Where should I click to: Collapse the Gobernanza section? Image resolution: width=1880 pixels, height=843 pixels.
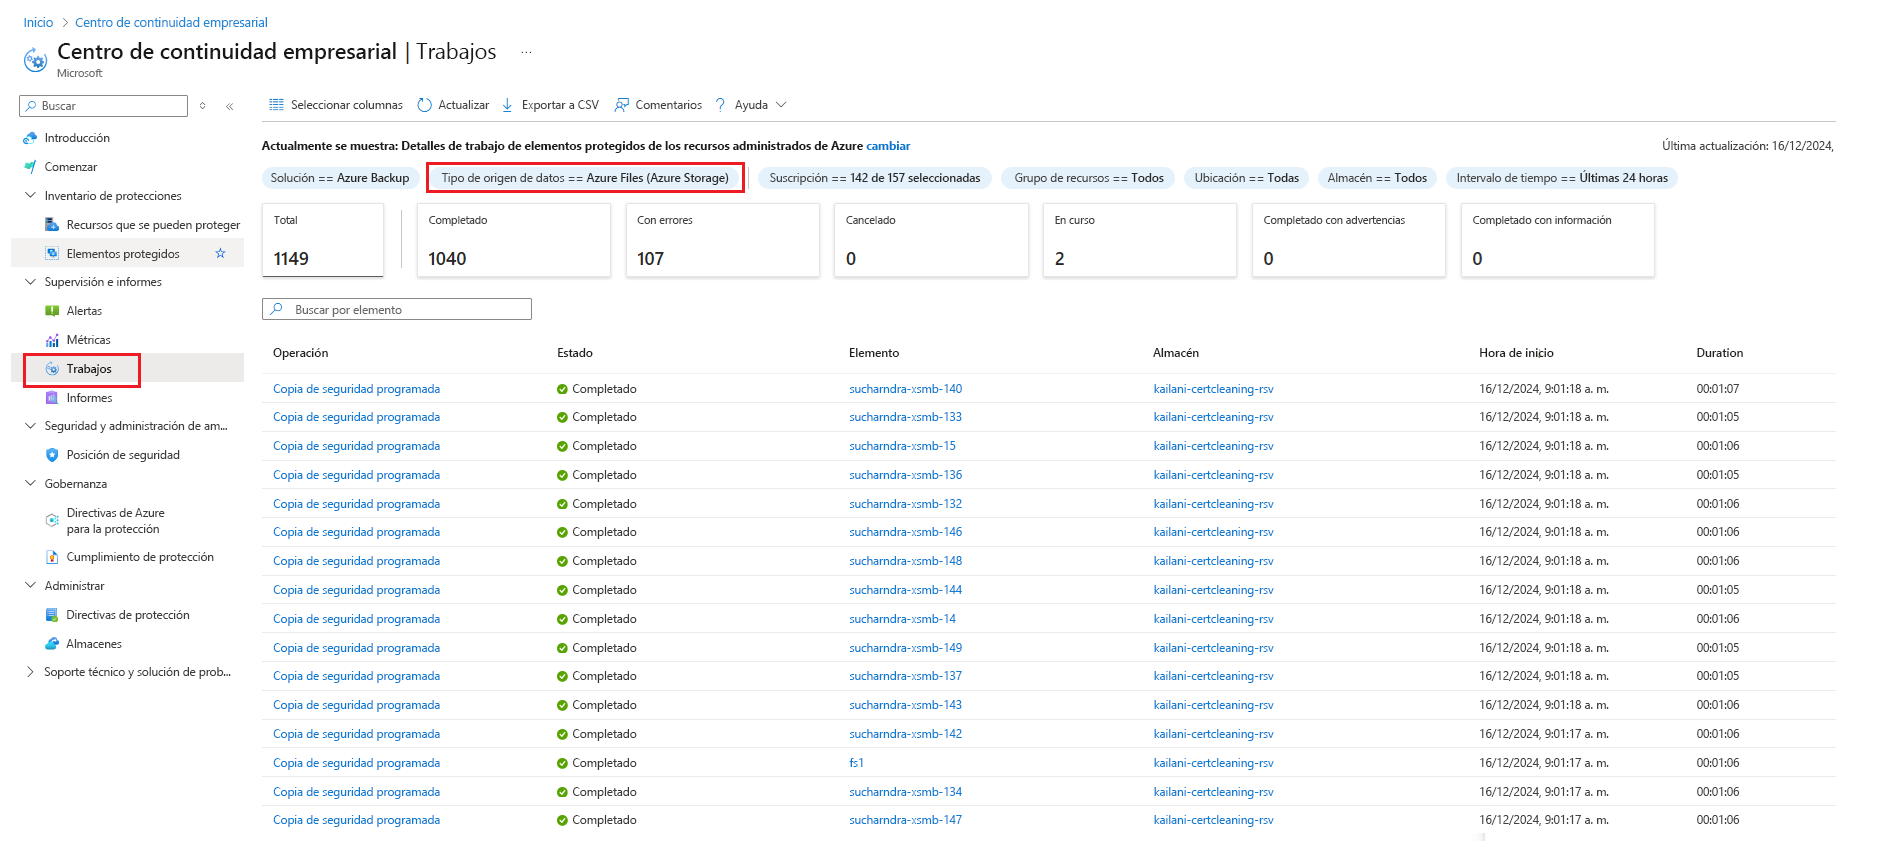(x=30, y=484)
